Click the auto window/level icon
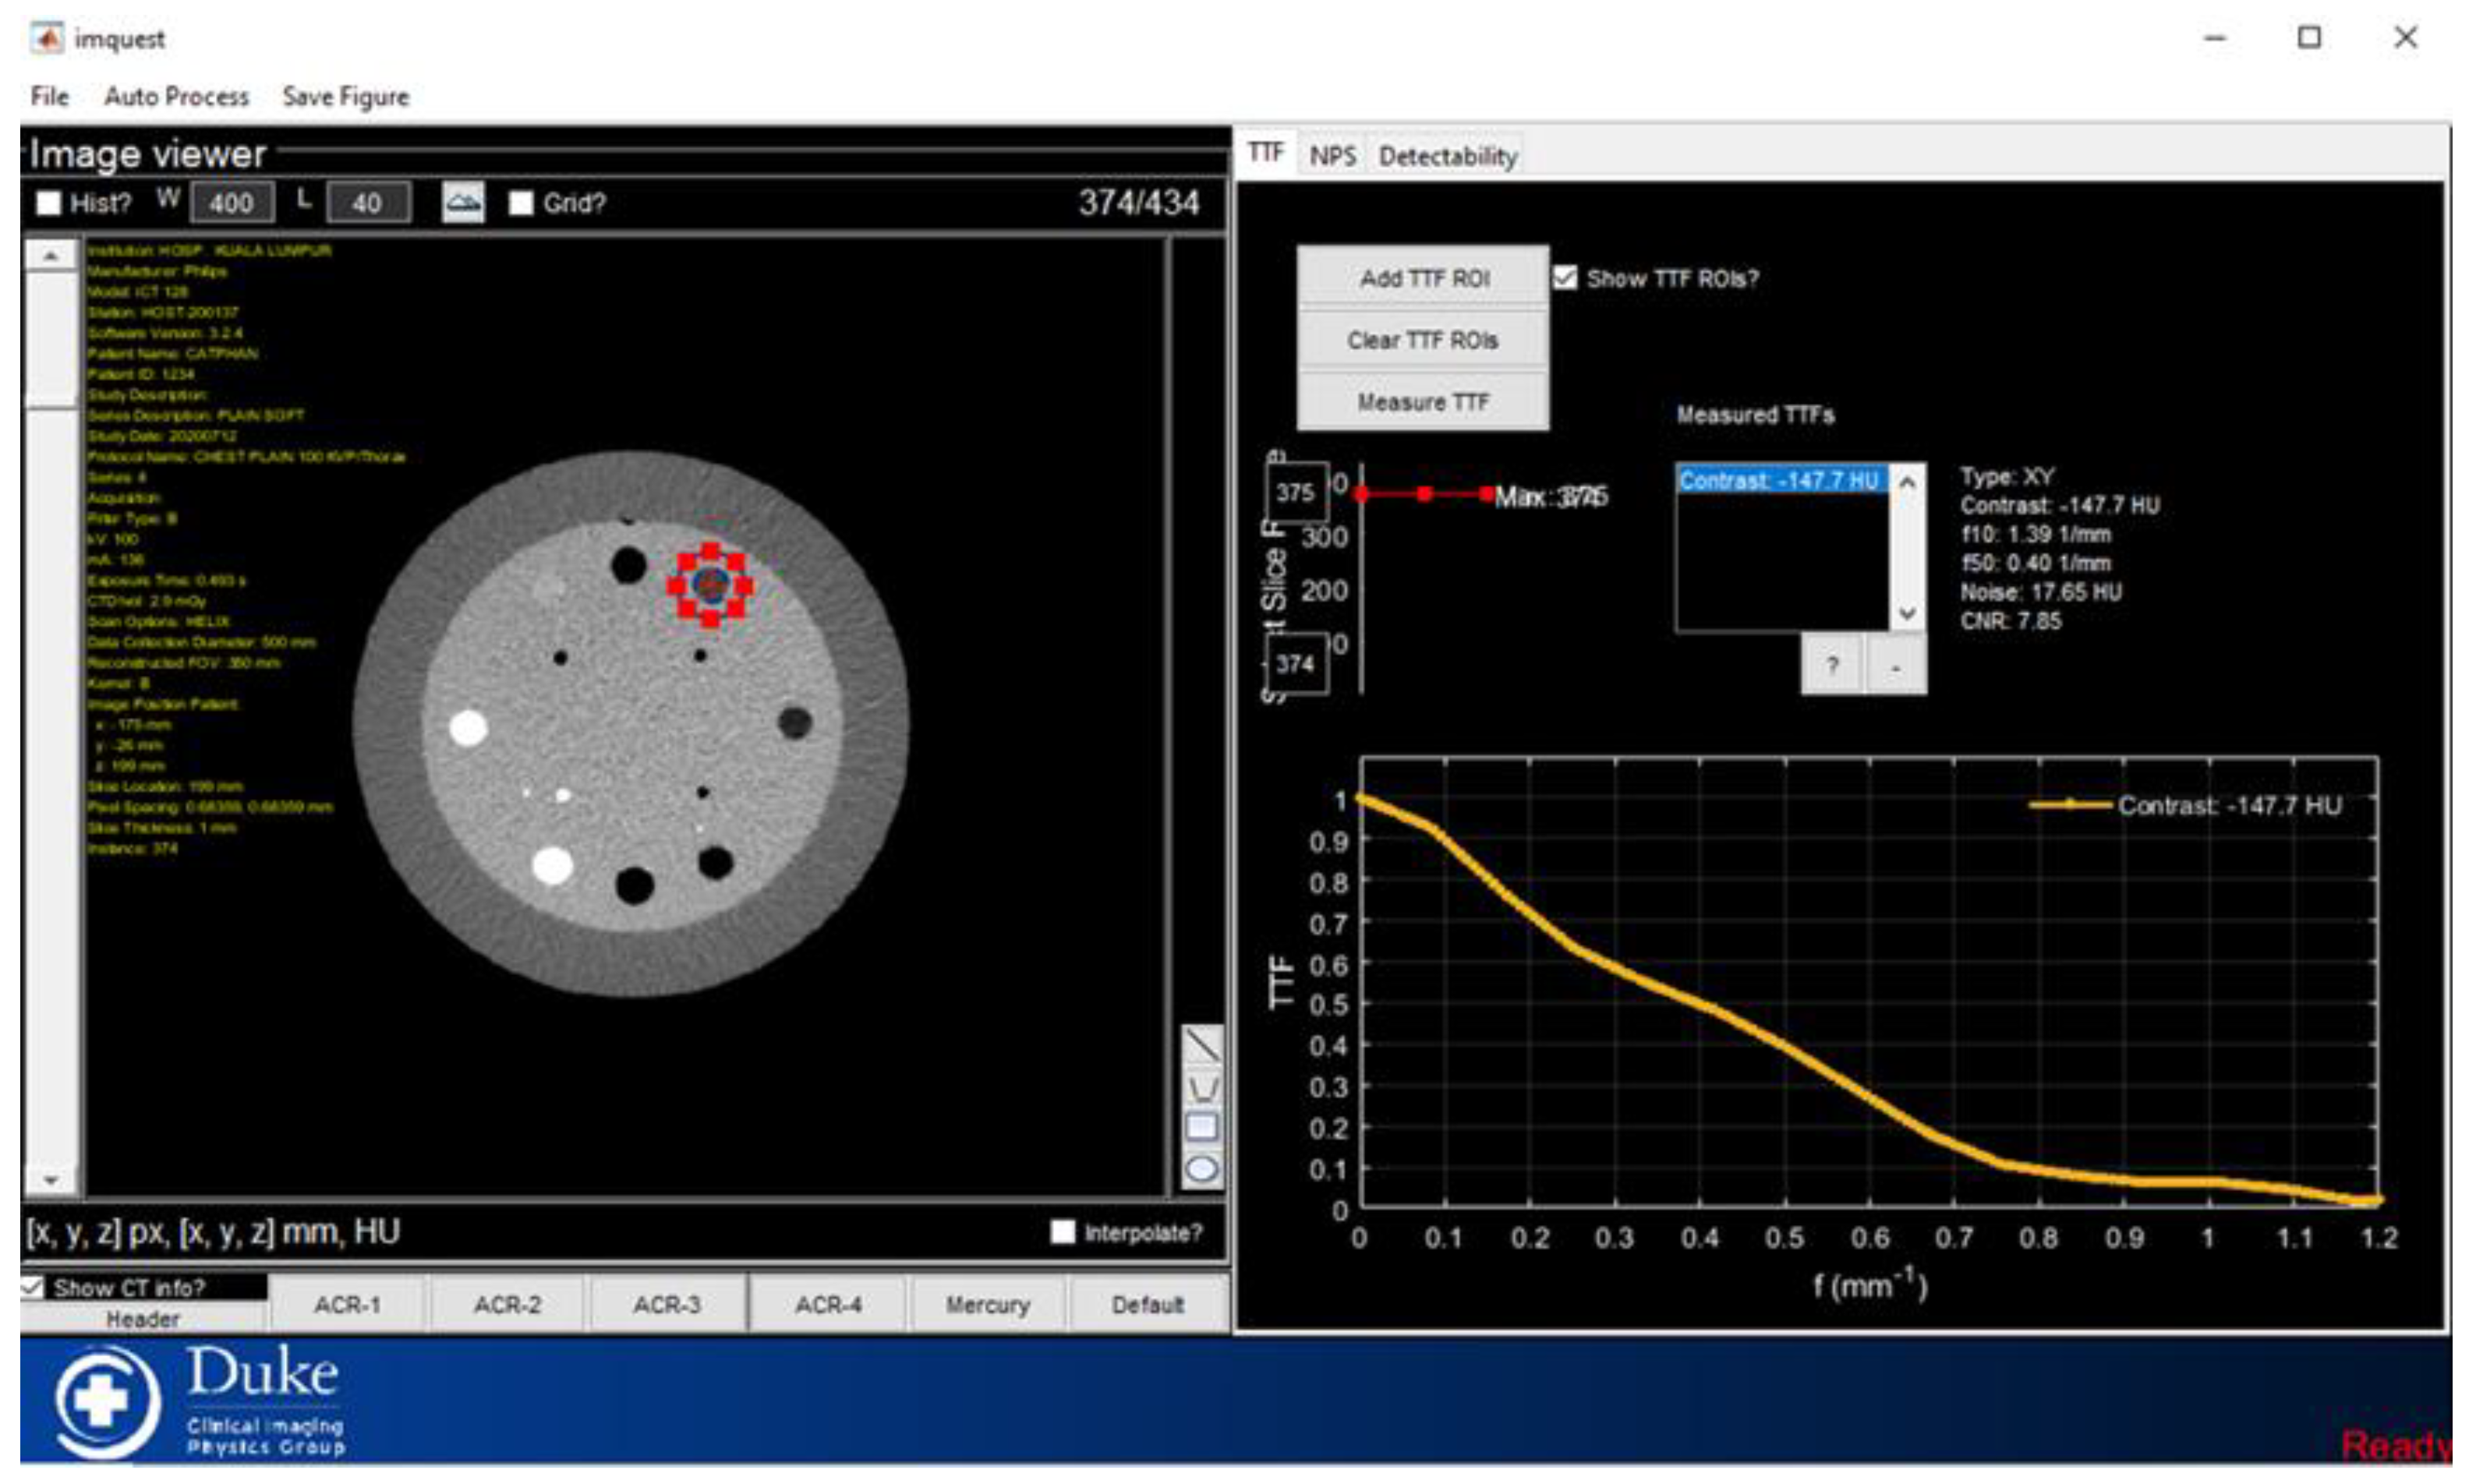Viewport: 2469px width, 1484px height. pos(463,203)
